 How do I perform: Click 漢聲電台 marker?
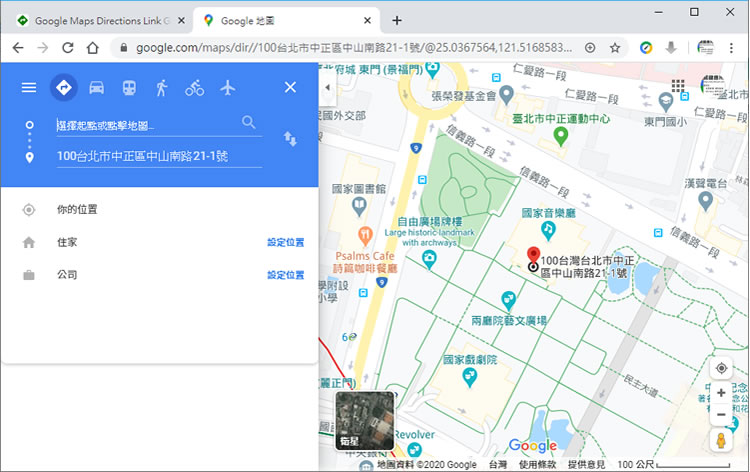coord(706,201)
